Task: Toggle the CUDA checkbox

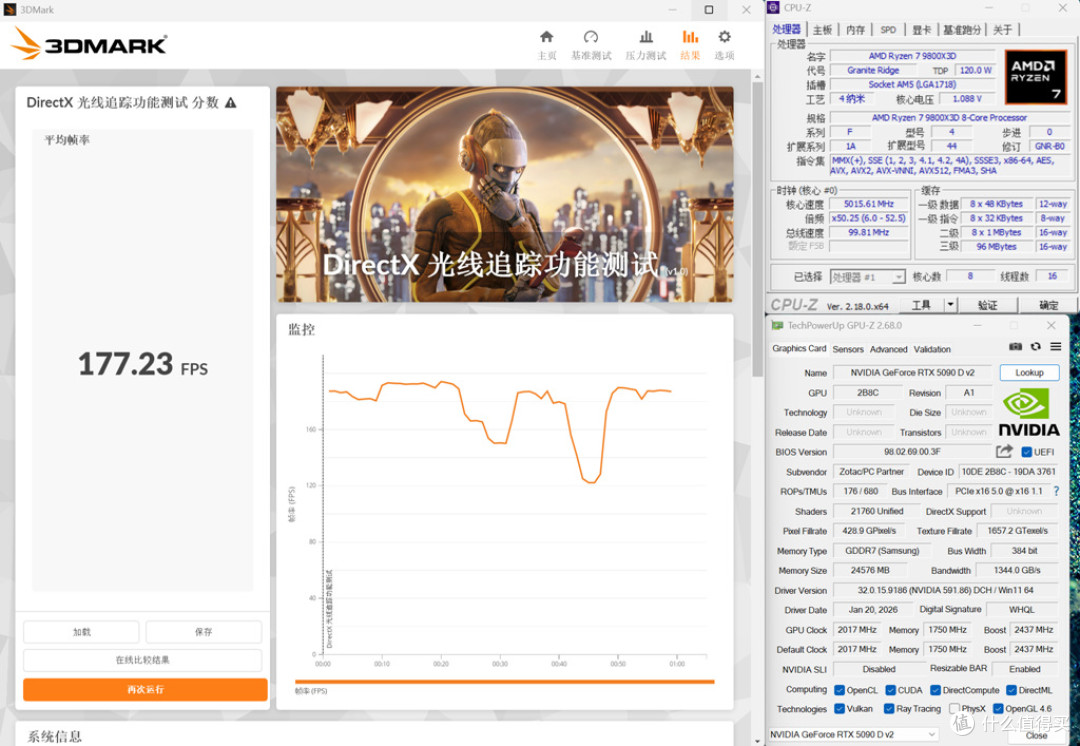Action: pos(890,690)
